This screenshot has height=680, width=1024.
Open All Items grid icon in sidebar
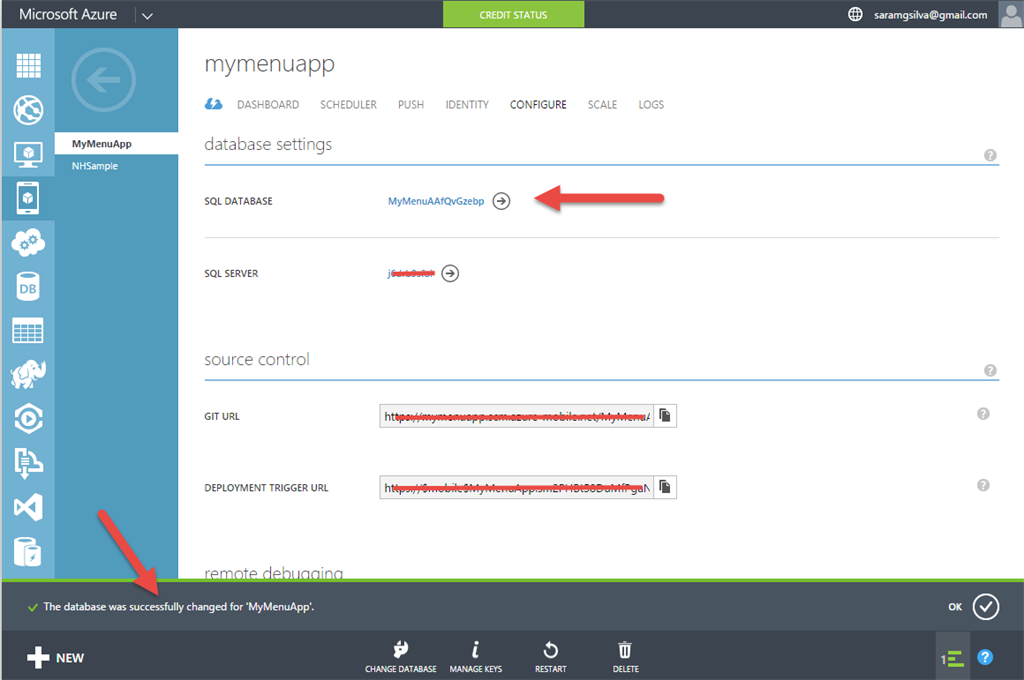(x=28, y=65)
